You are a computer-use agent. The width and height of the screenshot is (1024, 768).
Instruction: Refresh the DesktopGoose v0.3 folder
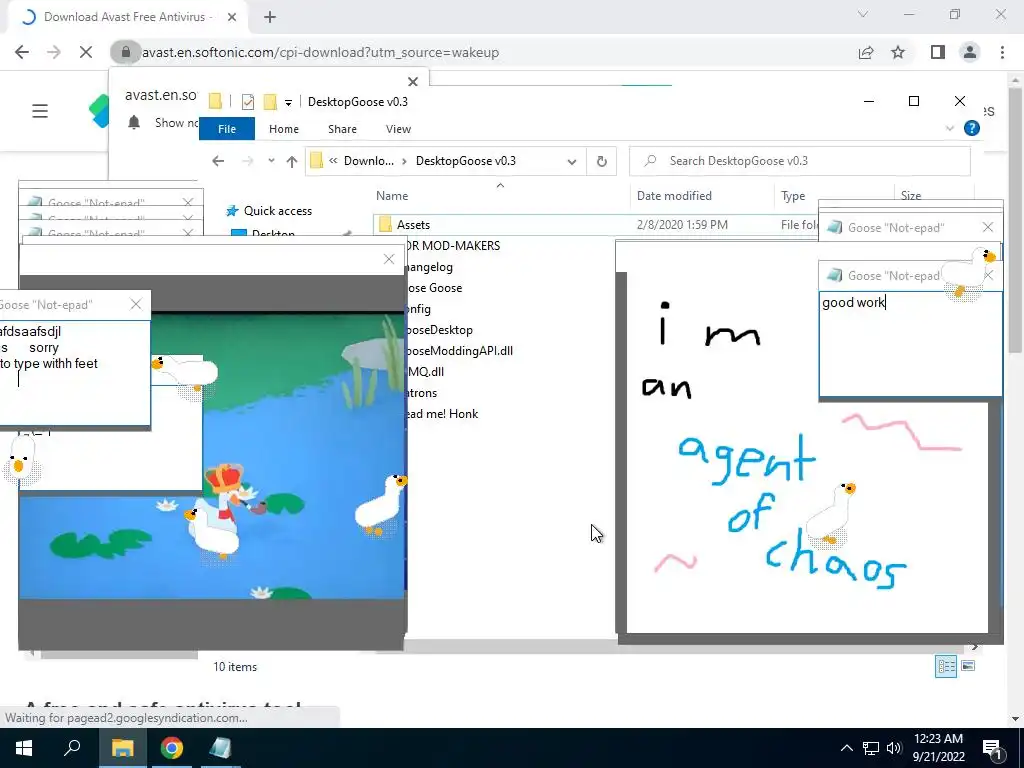click(x=601, y=161)
